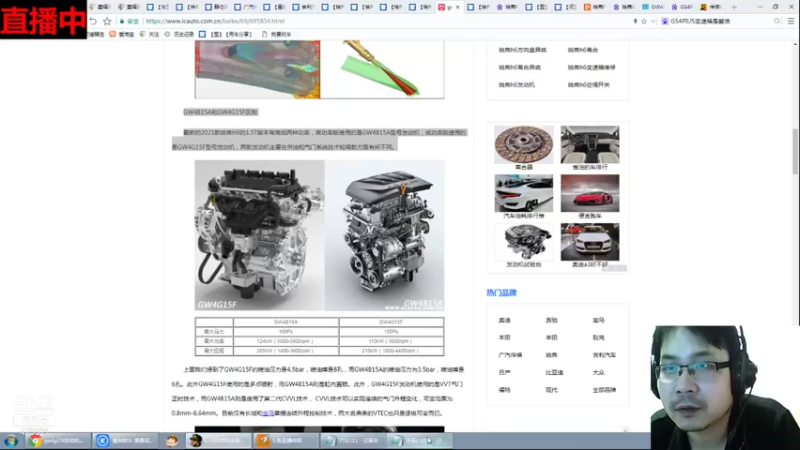Click the lightning speed-mode icon in address bar
Screen dimensions: 800x450
click(635, 21)
